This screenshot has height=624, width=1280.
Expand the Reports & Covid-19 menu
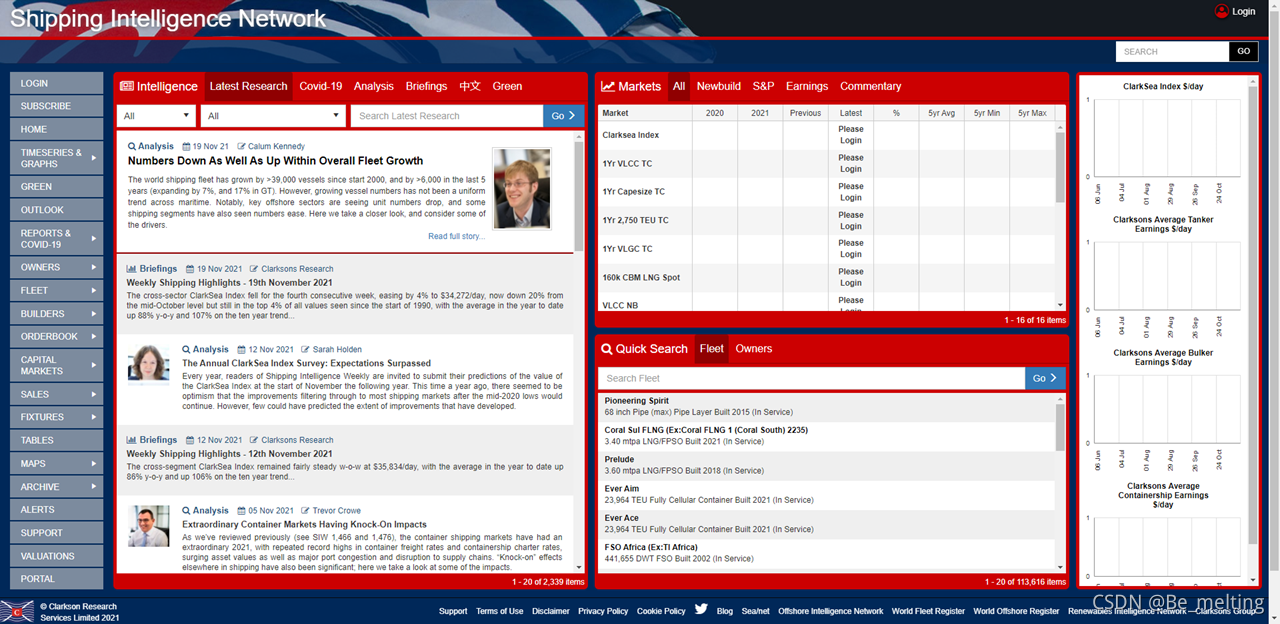(57, 239)
